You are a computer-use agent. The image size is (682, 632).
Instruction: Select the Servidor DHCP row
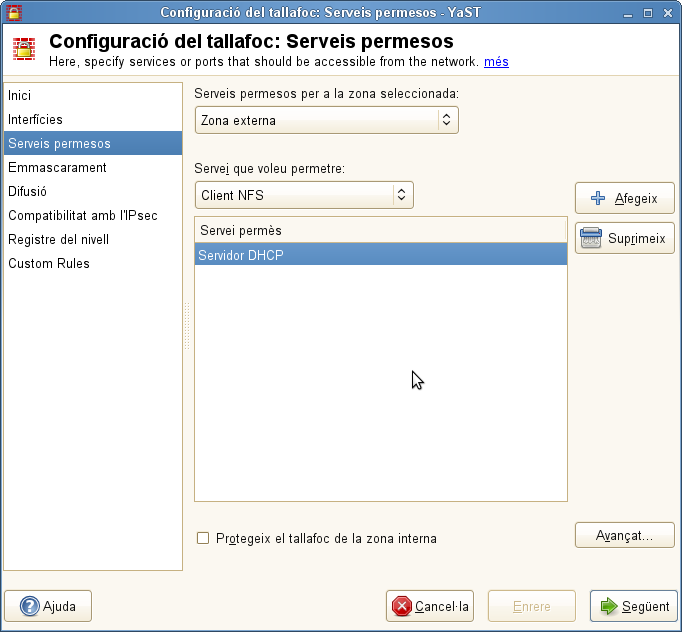click(380, 254)
